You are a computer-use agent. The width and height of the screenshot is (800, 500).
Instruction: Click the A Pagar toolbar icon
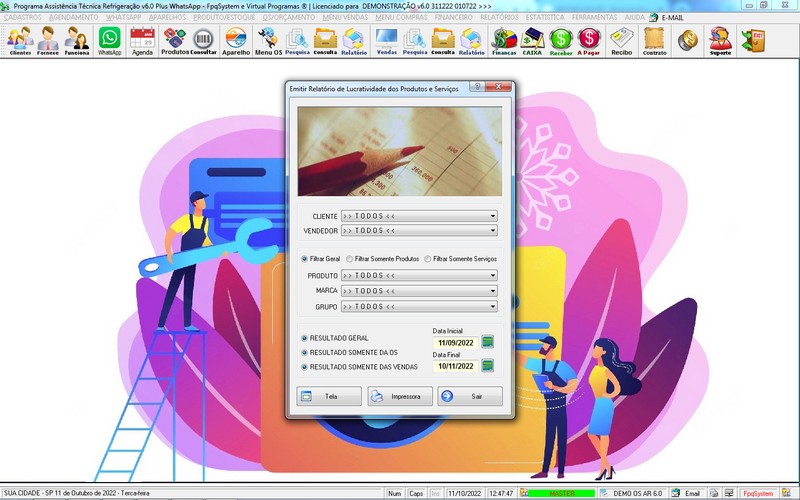pyautogui.click(x=588, y=40)
